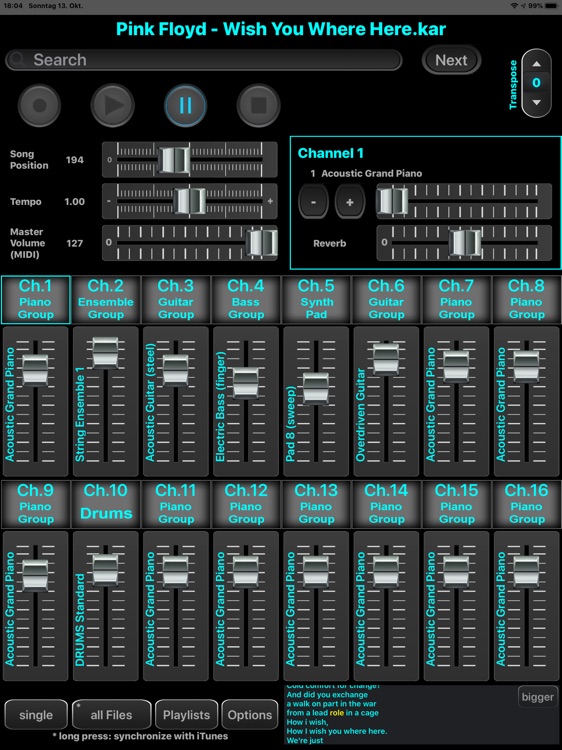The width and height of the screenshot is (562, 750).
Task: Select Ch.16 Piano Group channel
Action: click(x=526, y=505)
